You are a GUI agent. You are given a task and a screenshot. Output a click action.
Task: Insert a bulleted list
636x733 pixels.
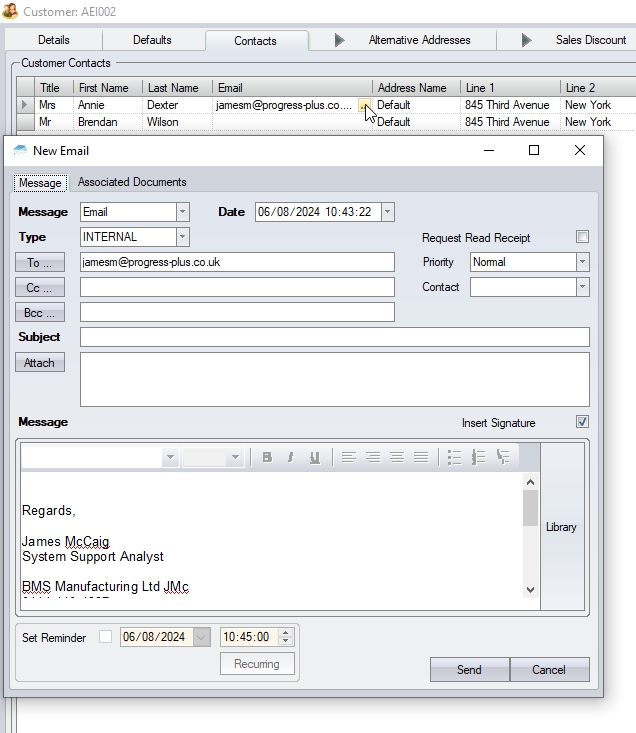tap(454, 457)
